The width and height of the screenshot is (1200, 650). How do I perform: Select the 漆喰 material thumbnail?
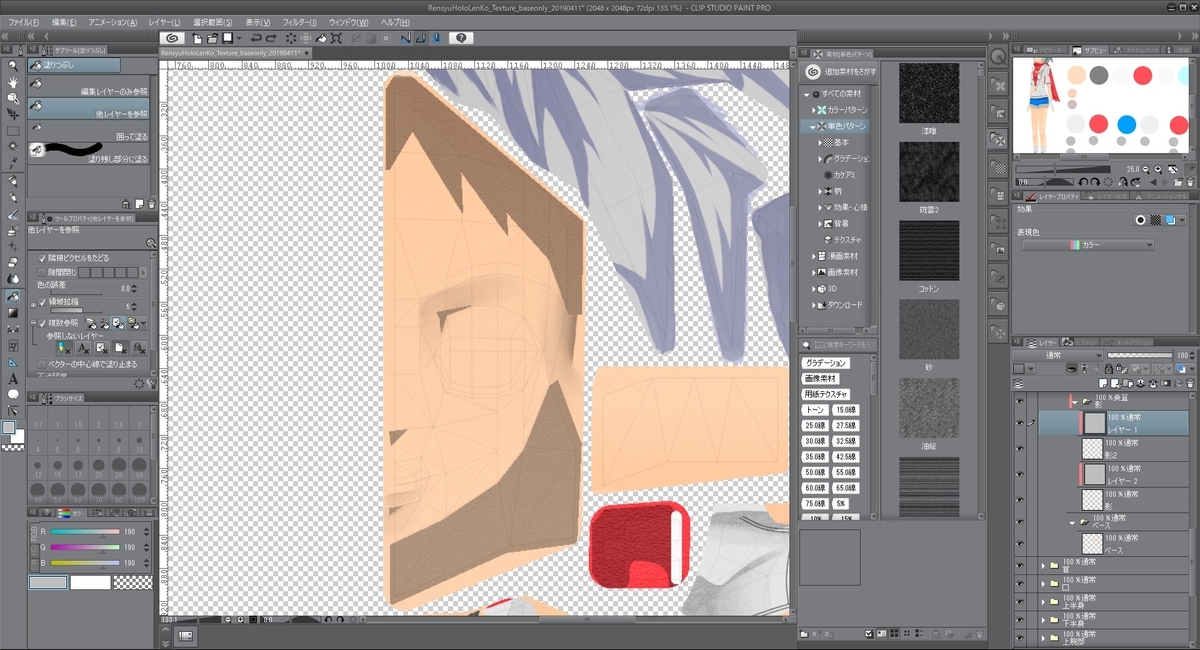point(929,94)
